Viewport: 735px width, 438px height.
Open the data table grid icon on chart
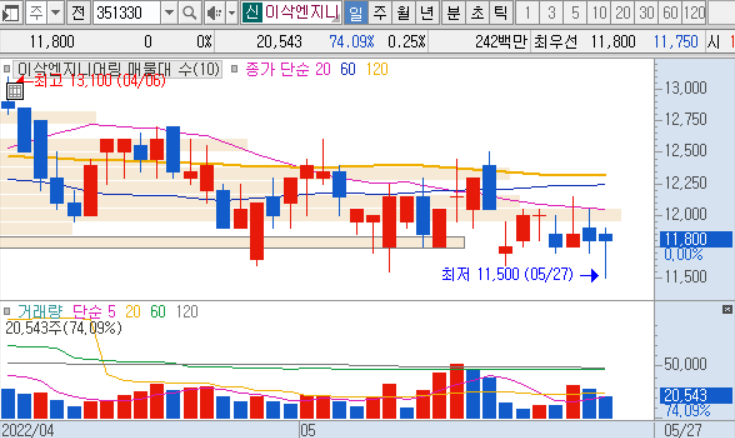pyautogui.click(x=15, y=91)
